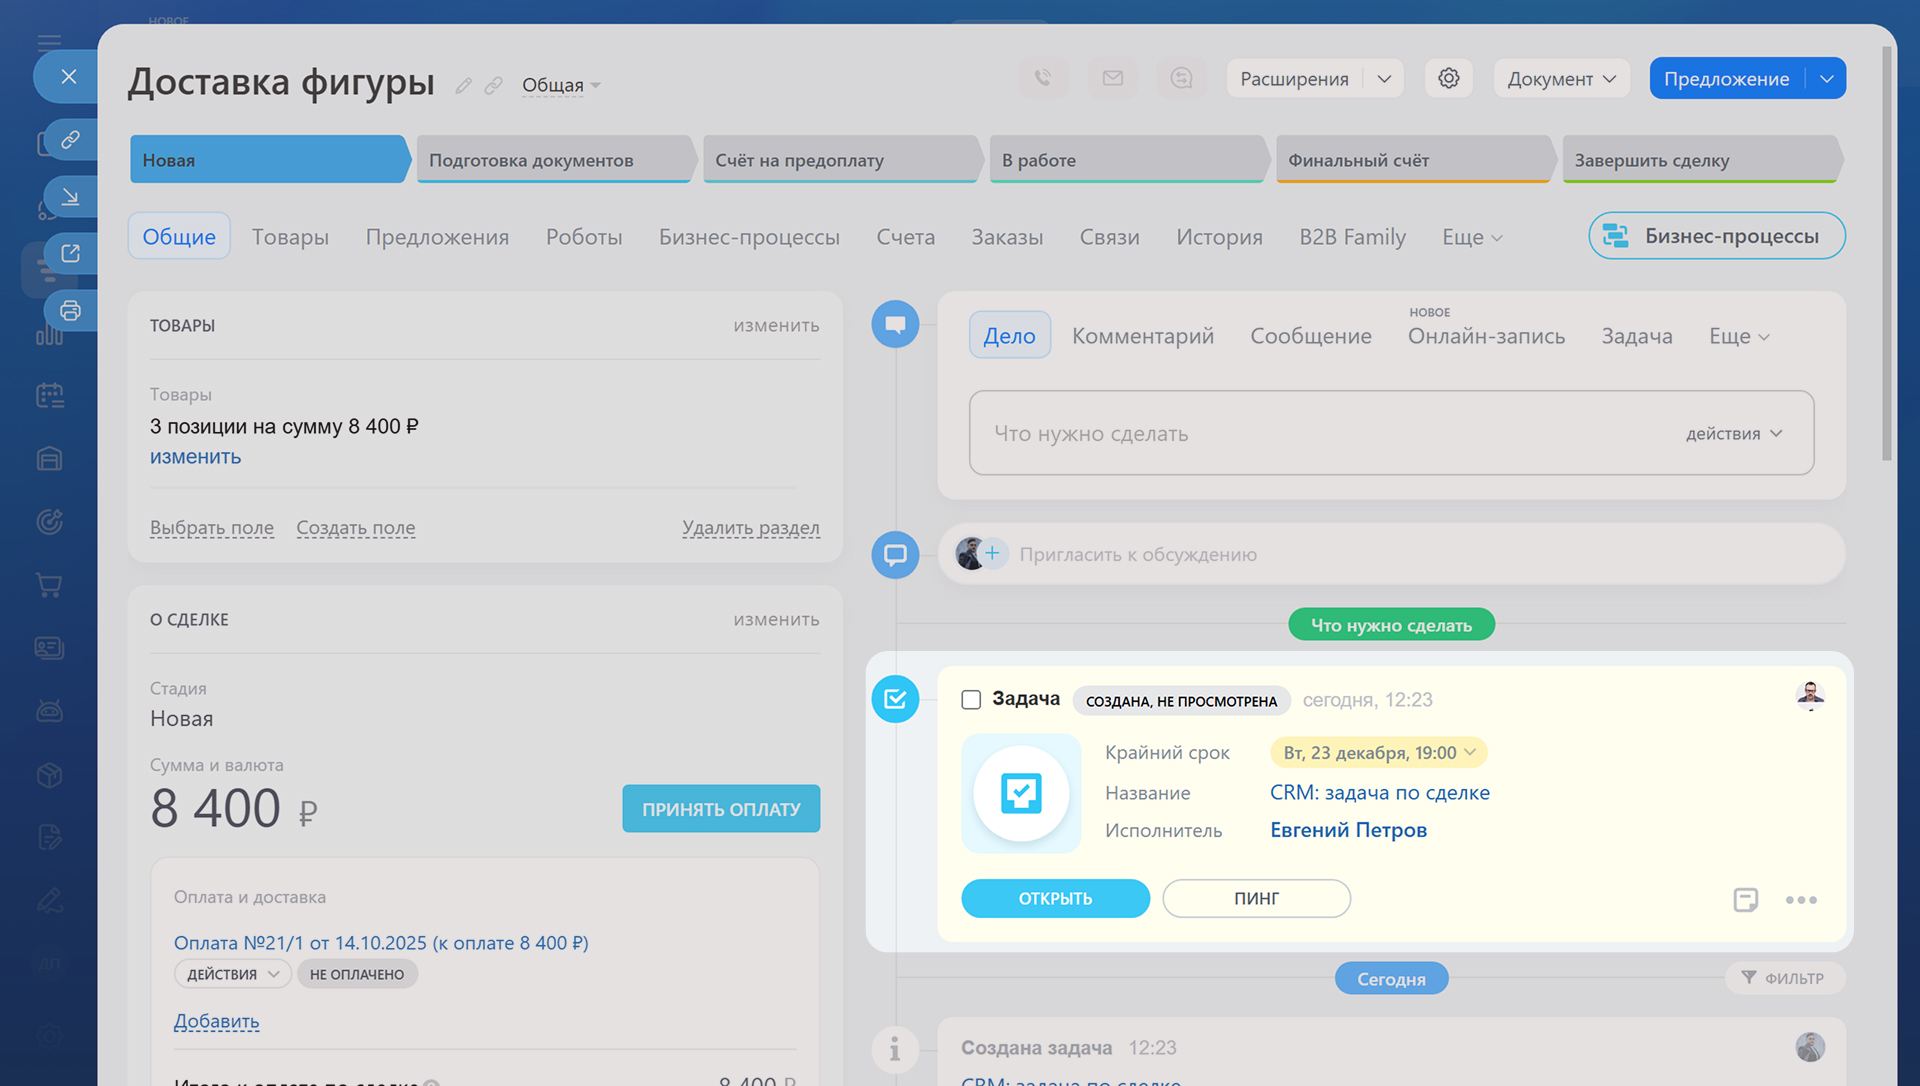
Task: Switch to the Товары tab
Action: 290,236
